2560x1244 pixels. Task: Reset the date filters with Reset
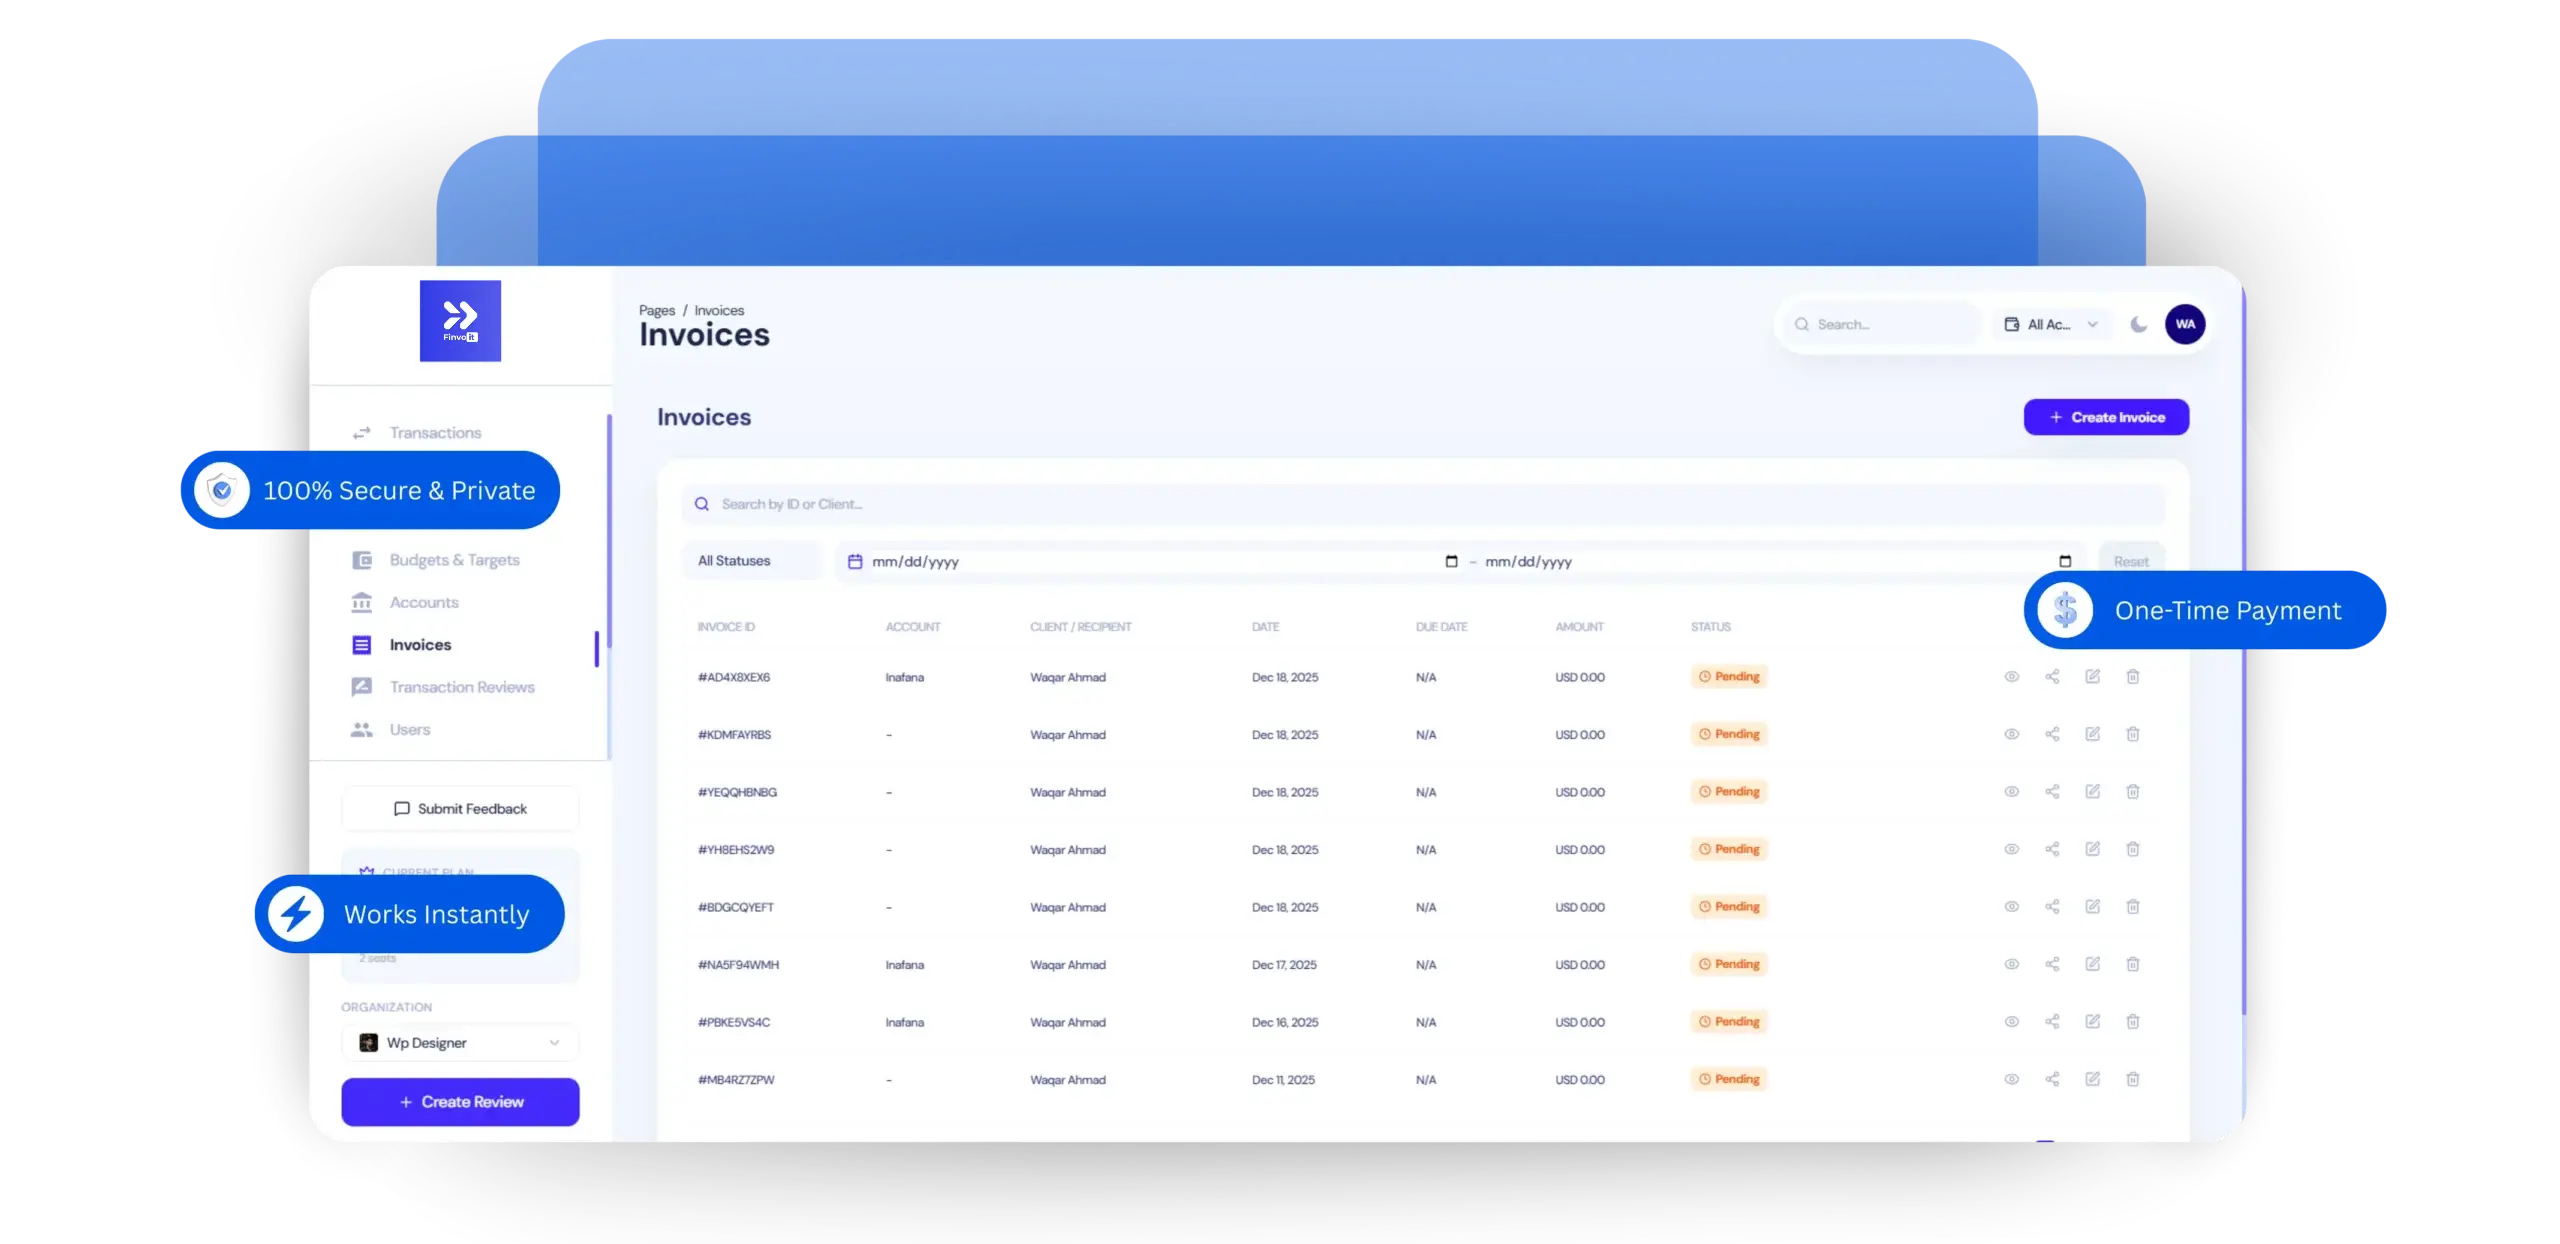coord(2131,560)
